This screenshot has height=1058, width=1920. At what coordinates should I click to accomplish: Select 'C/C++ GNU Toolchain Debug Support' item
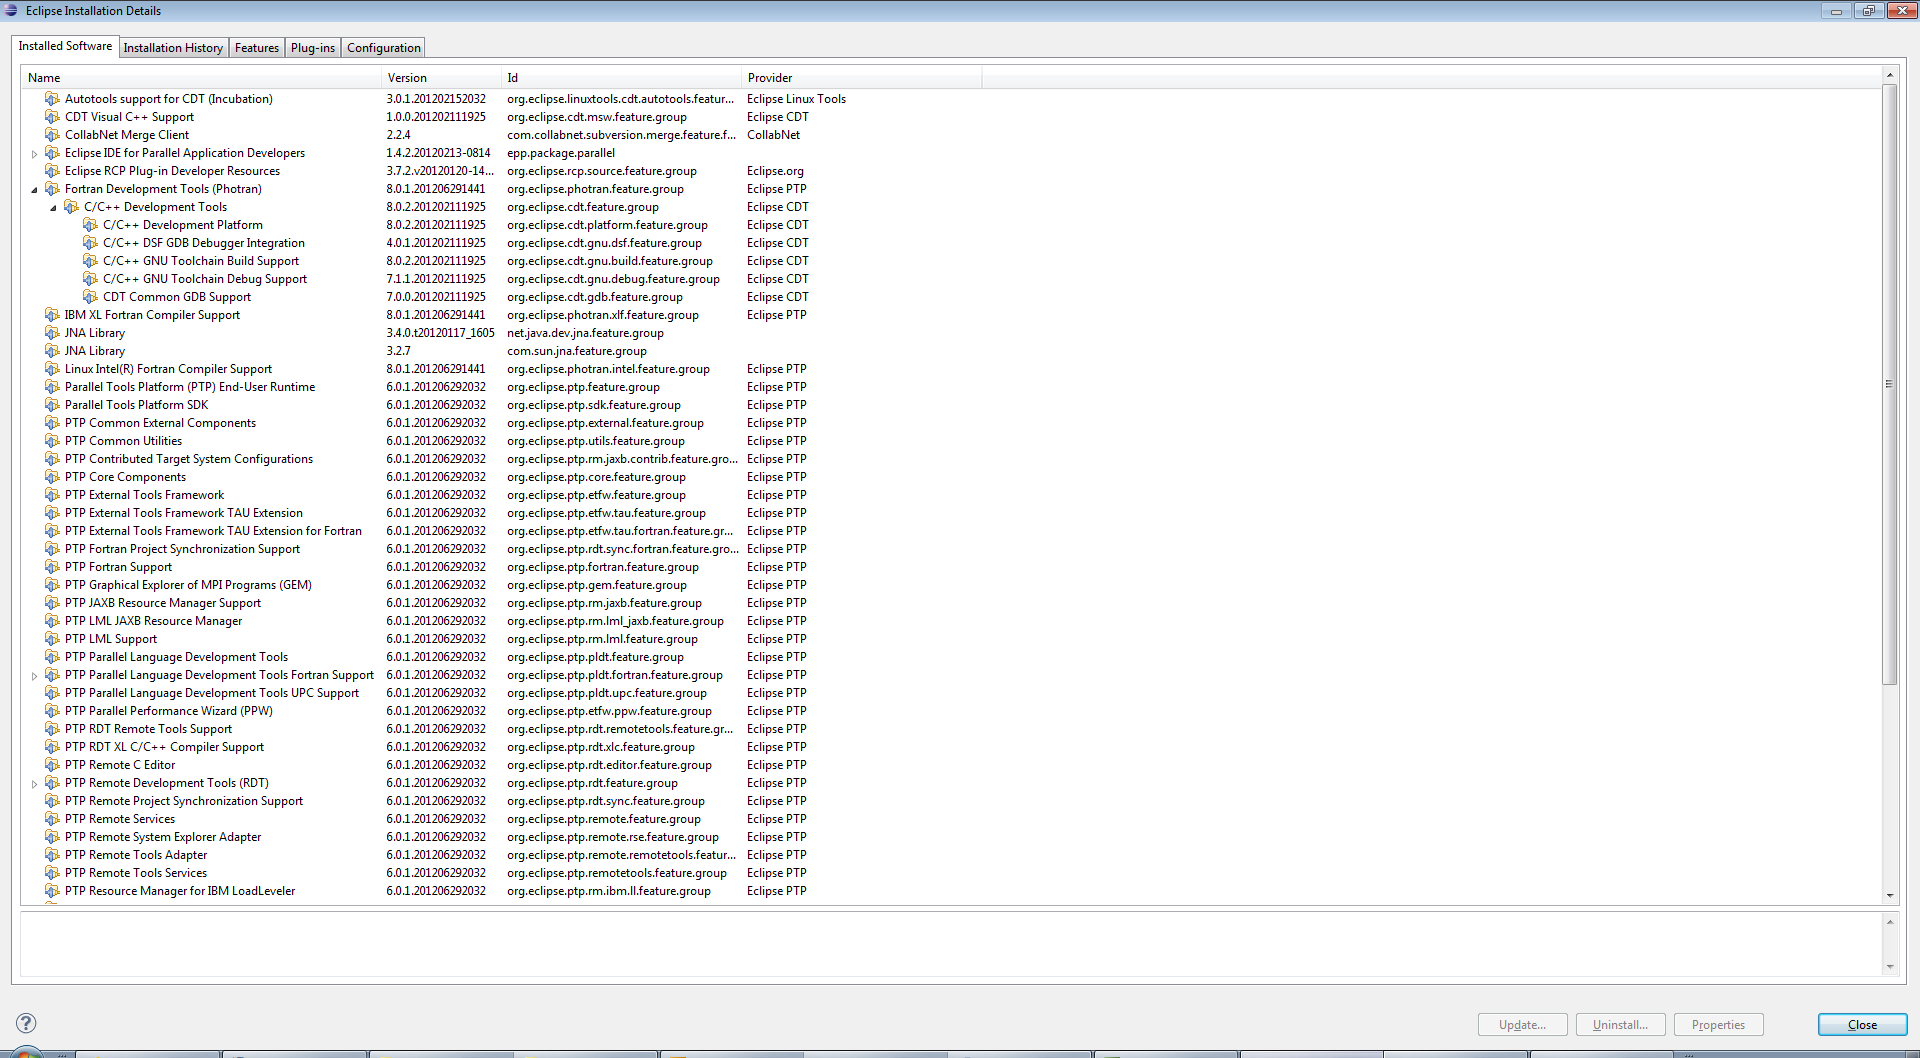(205, 279)
